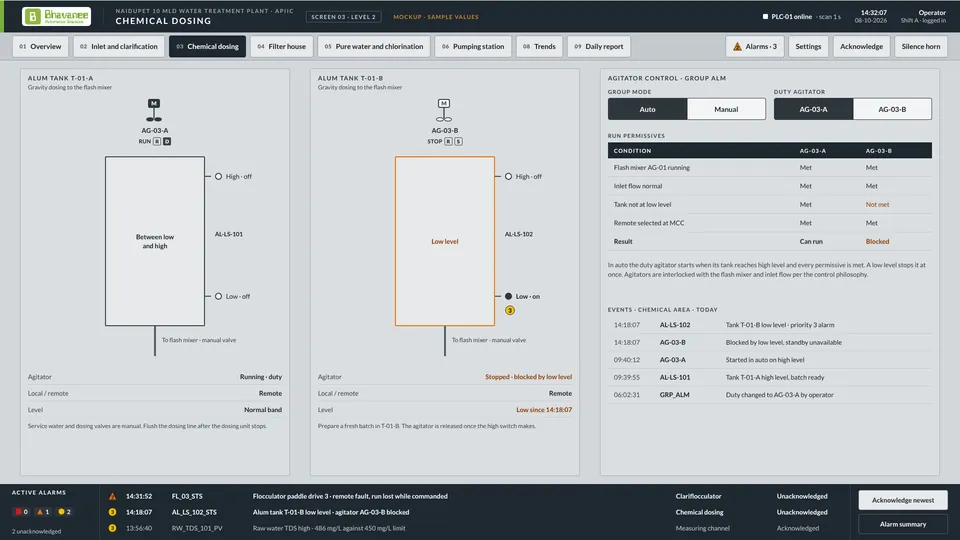Viewport: 960px width, 540px height.
Task: Select AG-03-A as duty agitator
Action: pyautogui.click(x=813, y=109)
